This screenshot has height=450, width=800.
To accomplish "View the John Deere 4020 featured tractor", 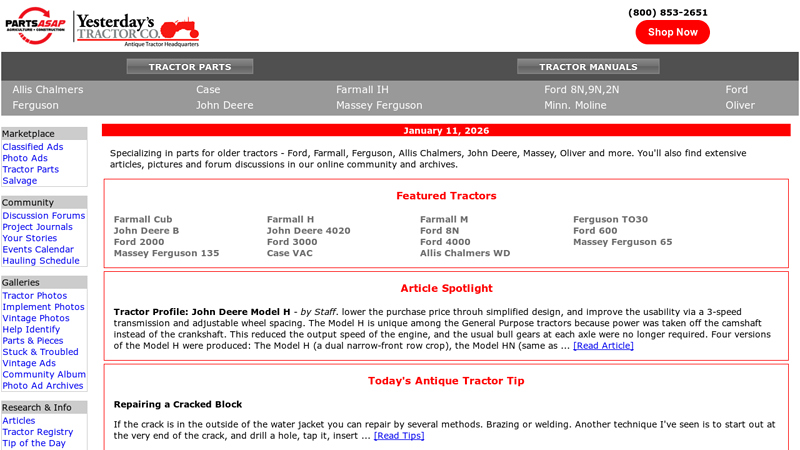I will point(308,230).
